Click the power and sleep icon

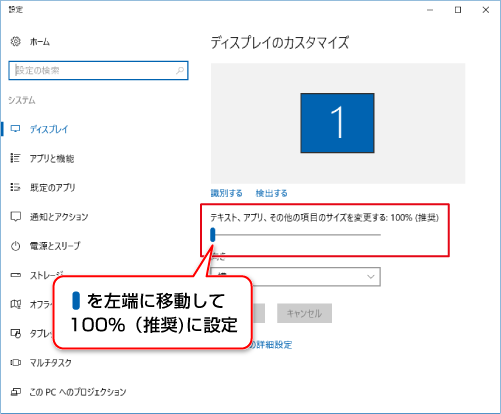[x=15, y=246]
